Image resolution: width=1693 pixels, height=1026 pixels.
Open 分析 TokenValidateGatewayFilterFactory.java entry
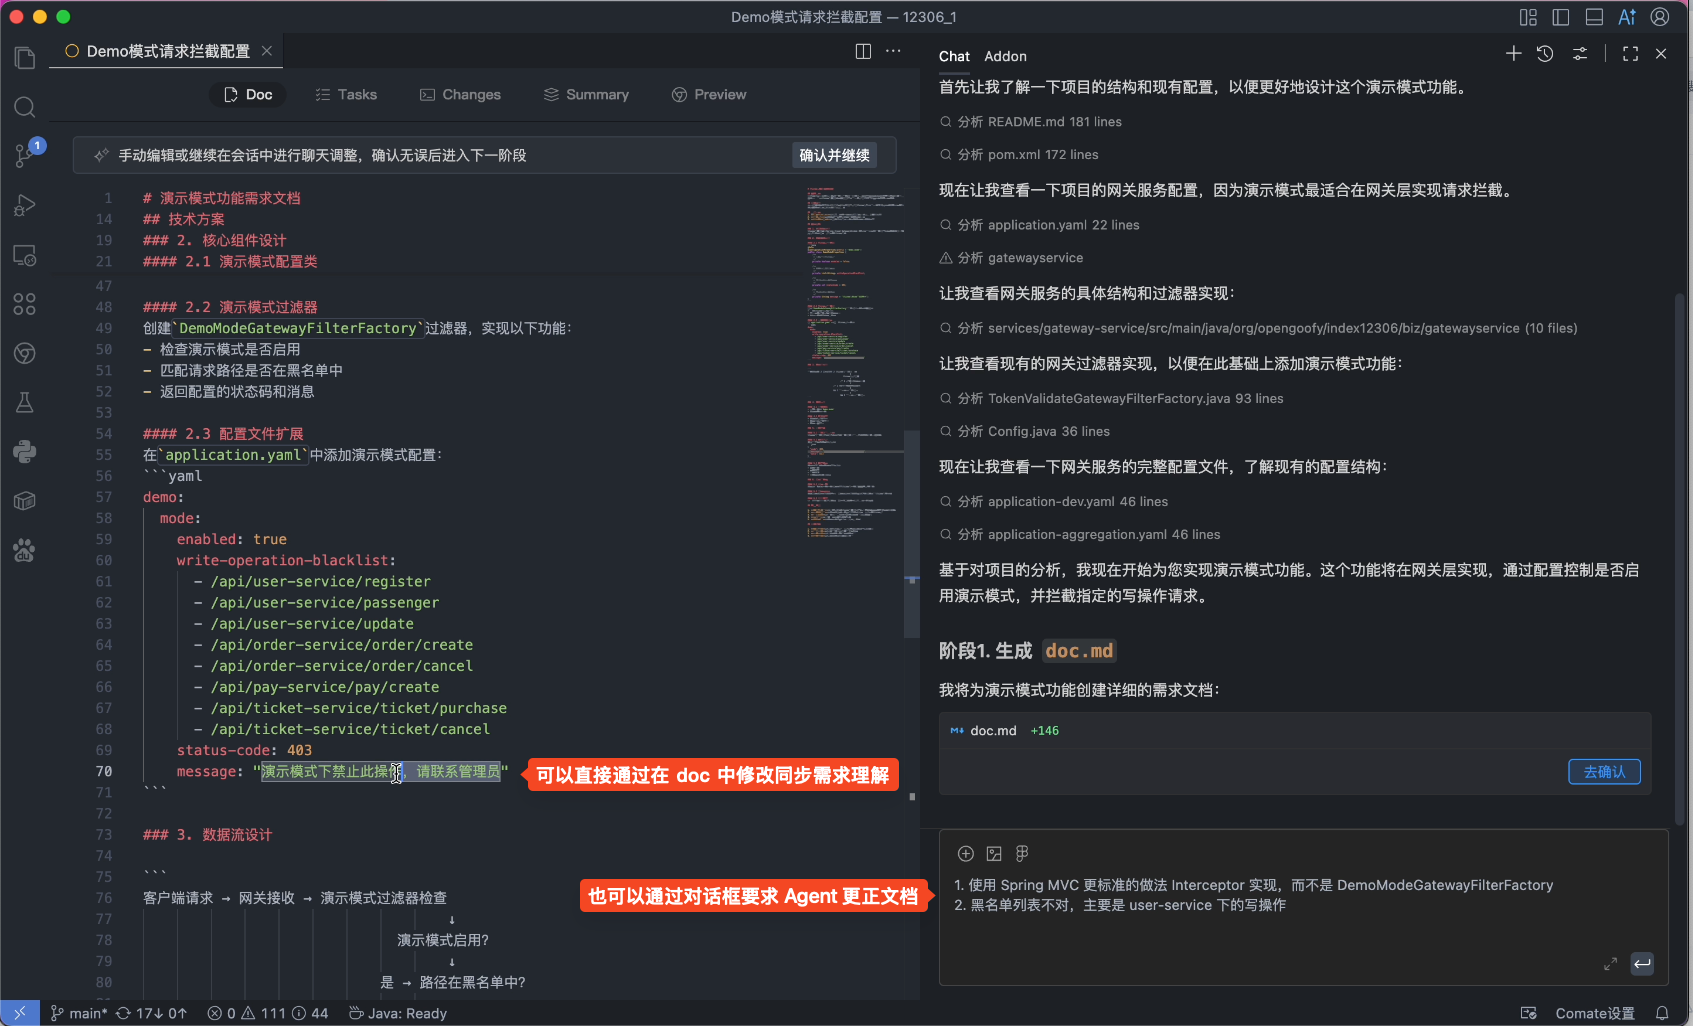(1111, 398)
